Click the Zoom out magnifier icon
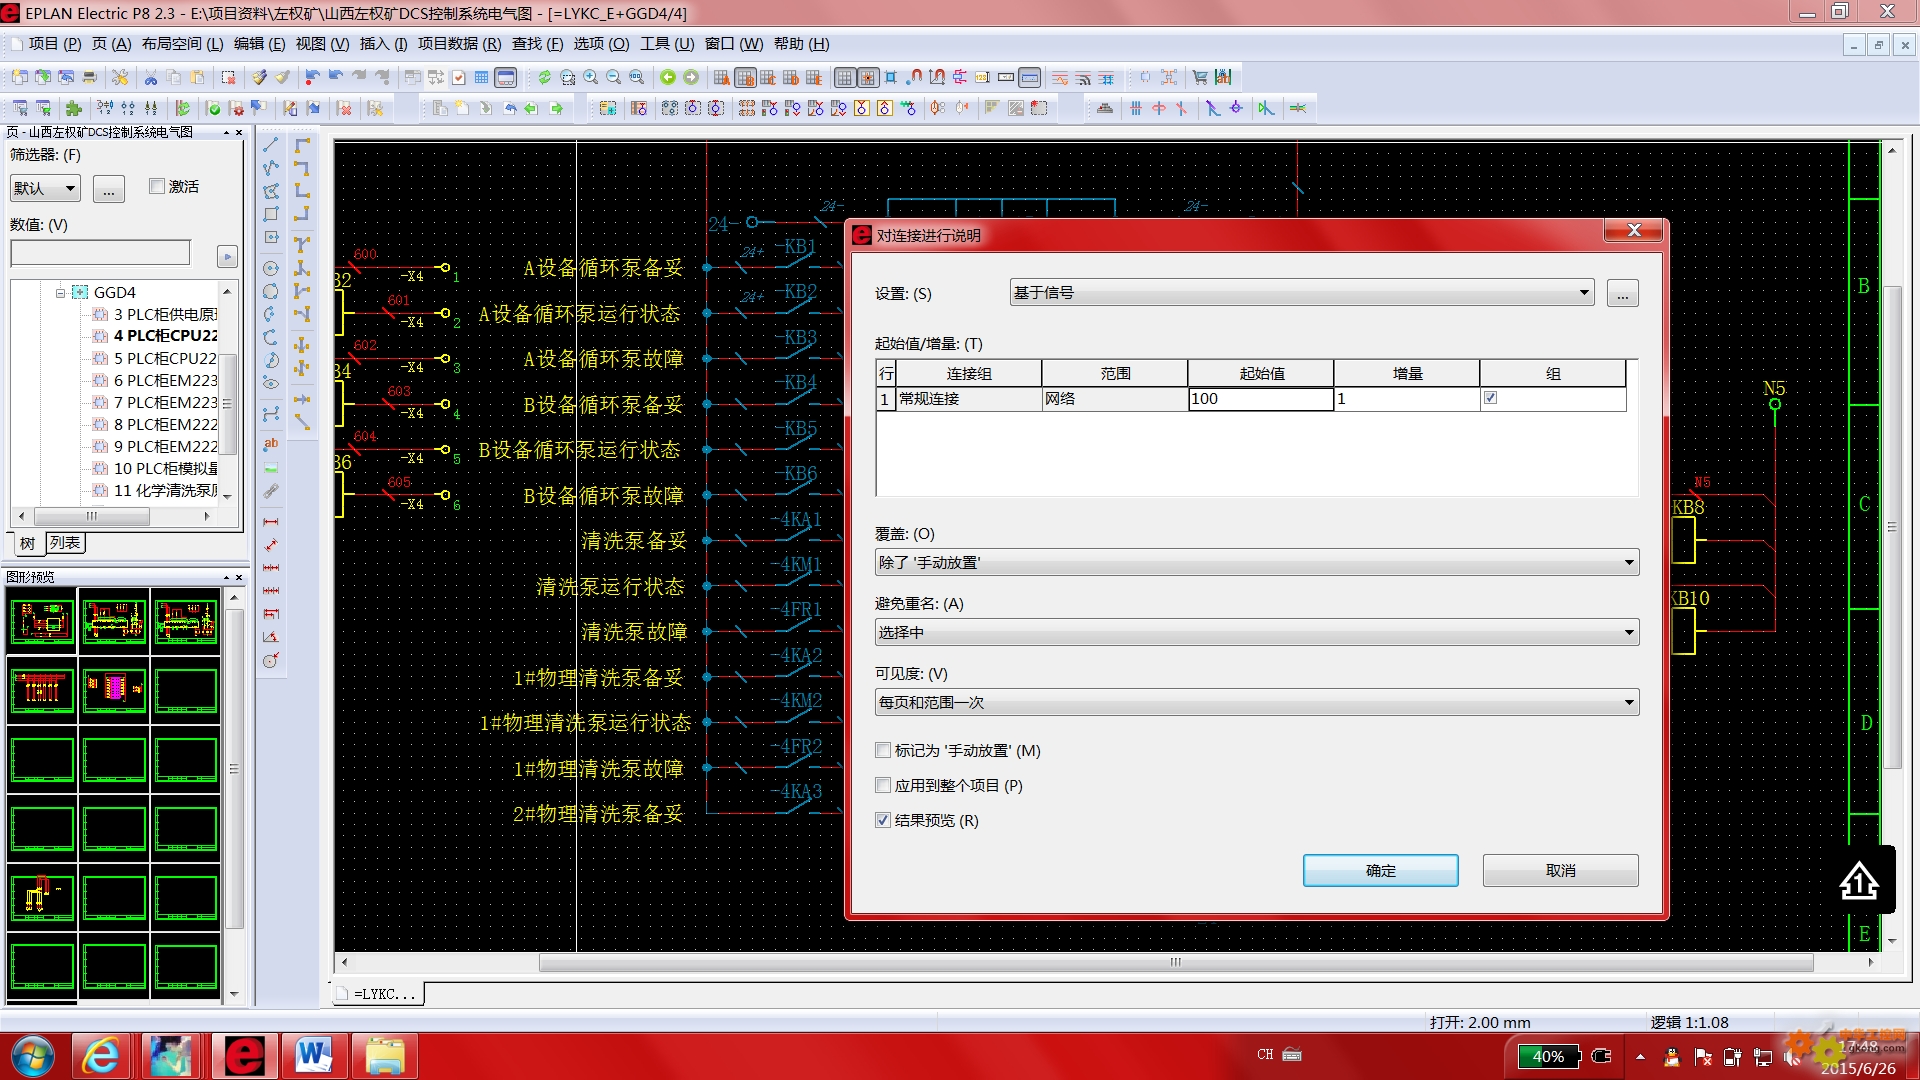 [x=614, y=77]
